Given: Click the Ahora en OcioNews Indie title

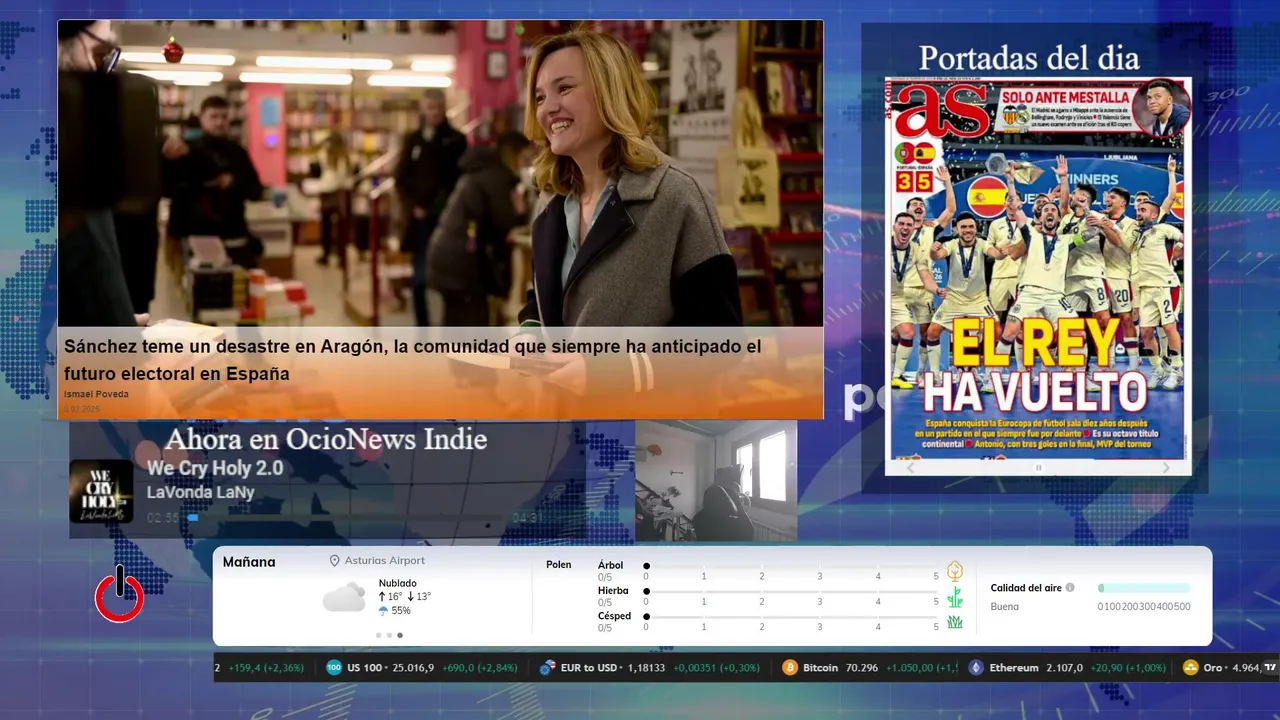Looking at the screenshot, I should pos(326,439).
